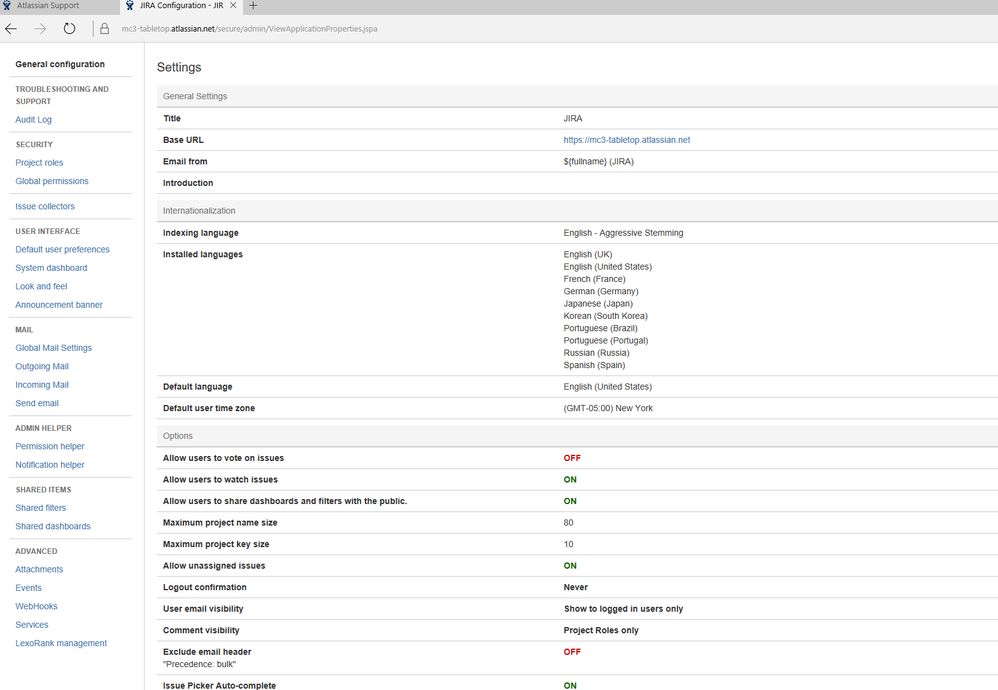View Shared dashboards
This screenshot has height=690, width=998.
tap(53, 526)
